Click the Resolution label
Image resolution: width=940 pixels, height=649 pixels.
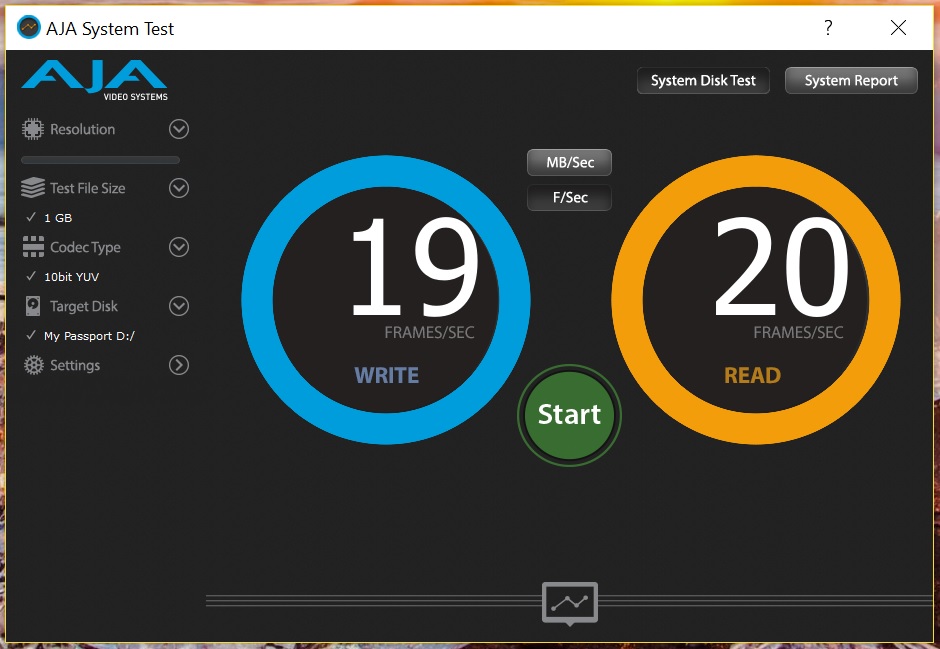click(82, 129)
